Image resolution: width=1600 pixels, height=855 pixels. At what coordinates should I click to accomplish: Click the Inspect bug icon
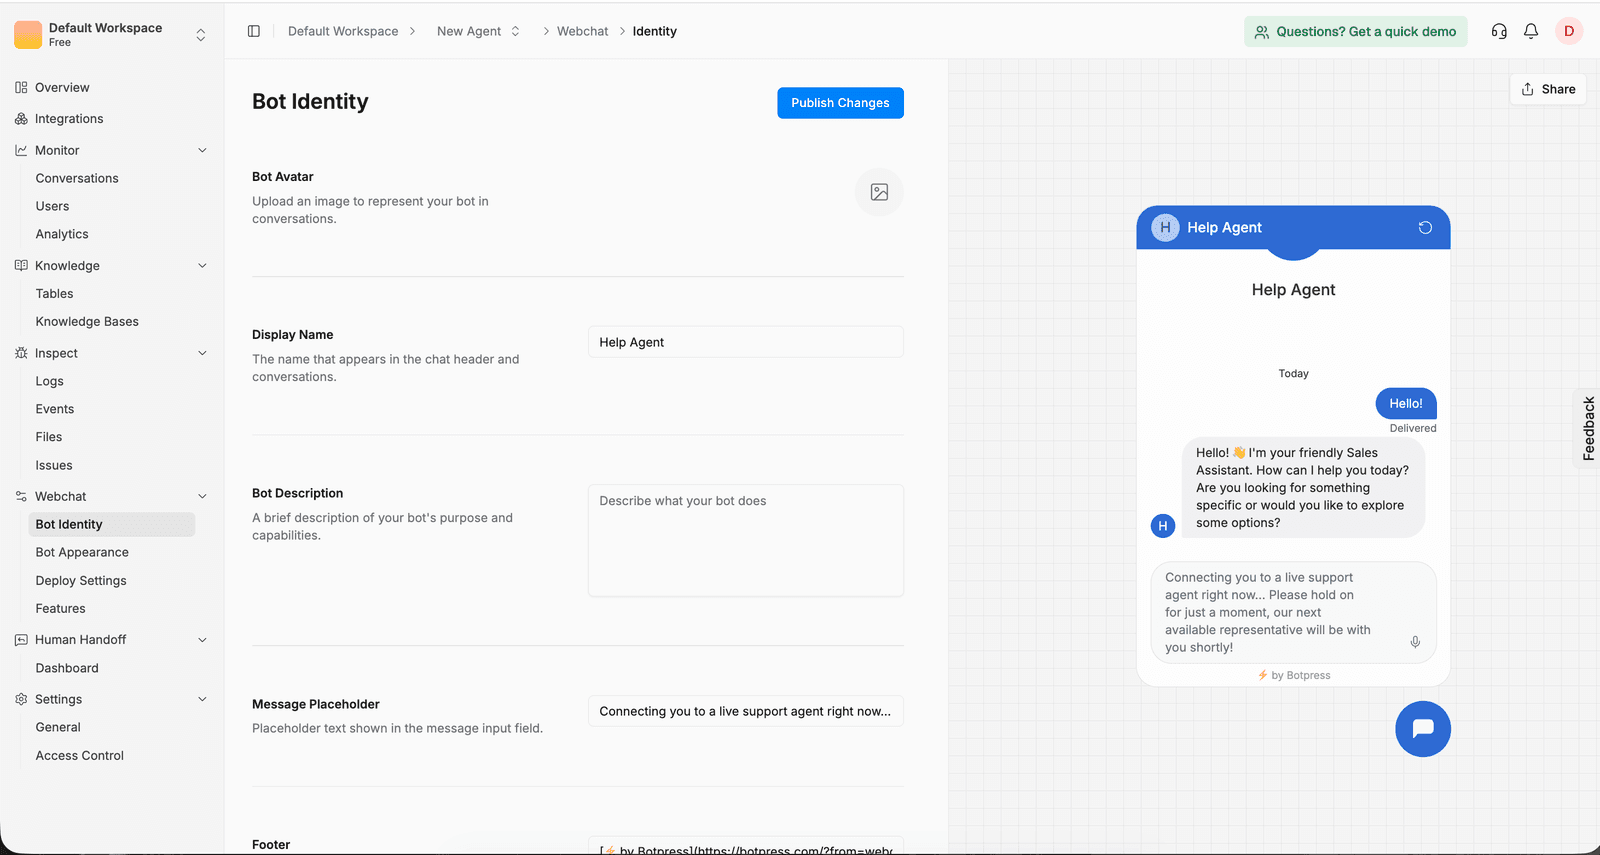point(21,353)
